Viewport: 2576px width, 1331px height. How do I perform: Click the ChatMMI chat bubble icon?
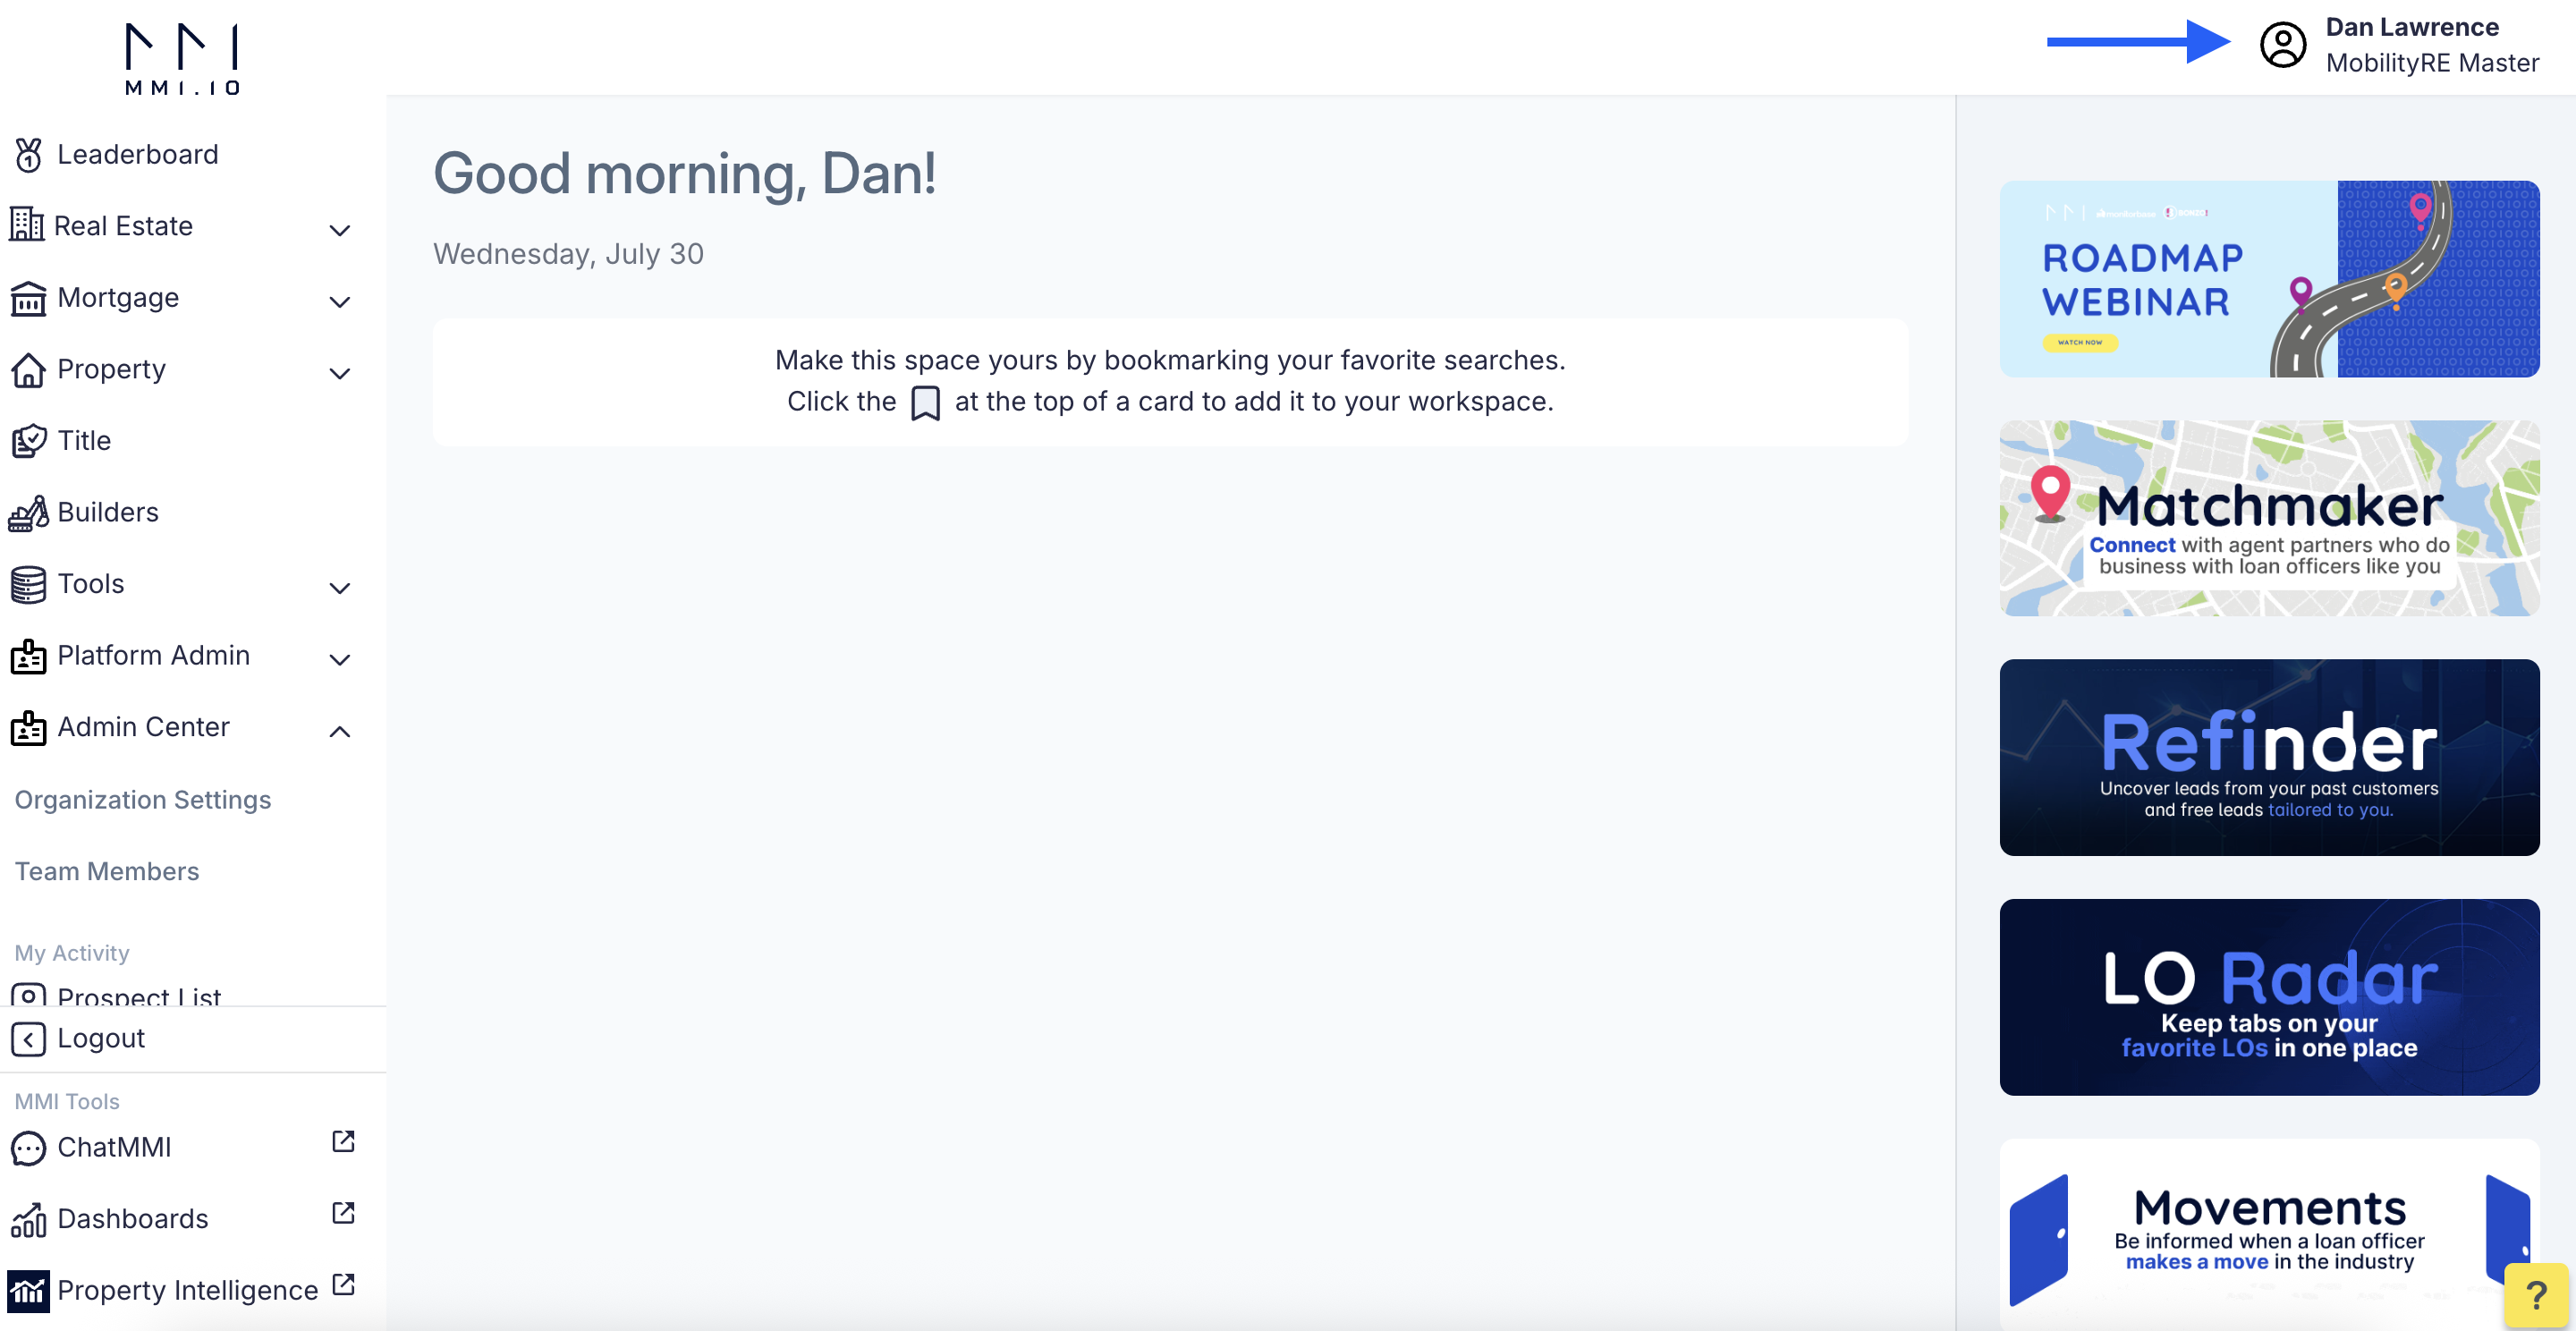coord(28,1148)
